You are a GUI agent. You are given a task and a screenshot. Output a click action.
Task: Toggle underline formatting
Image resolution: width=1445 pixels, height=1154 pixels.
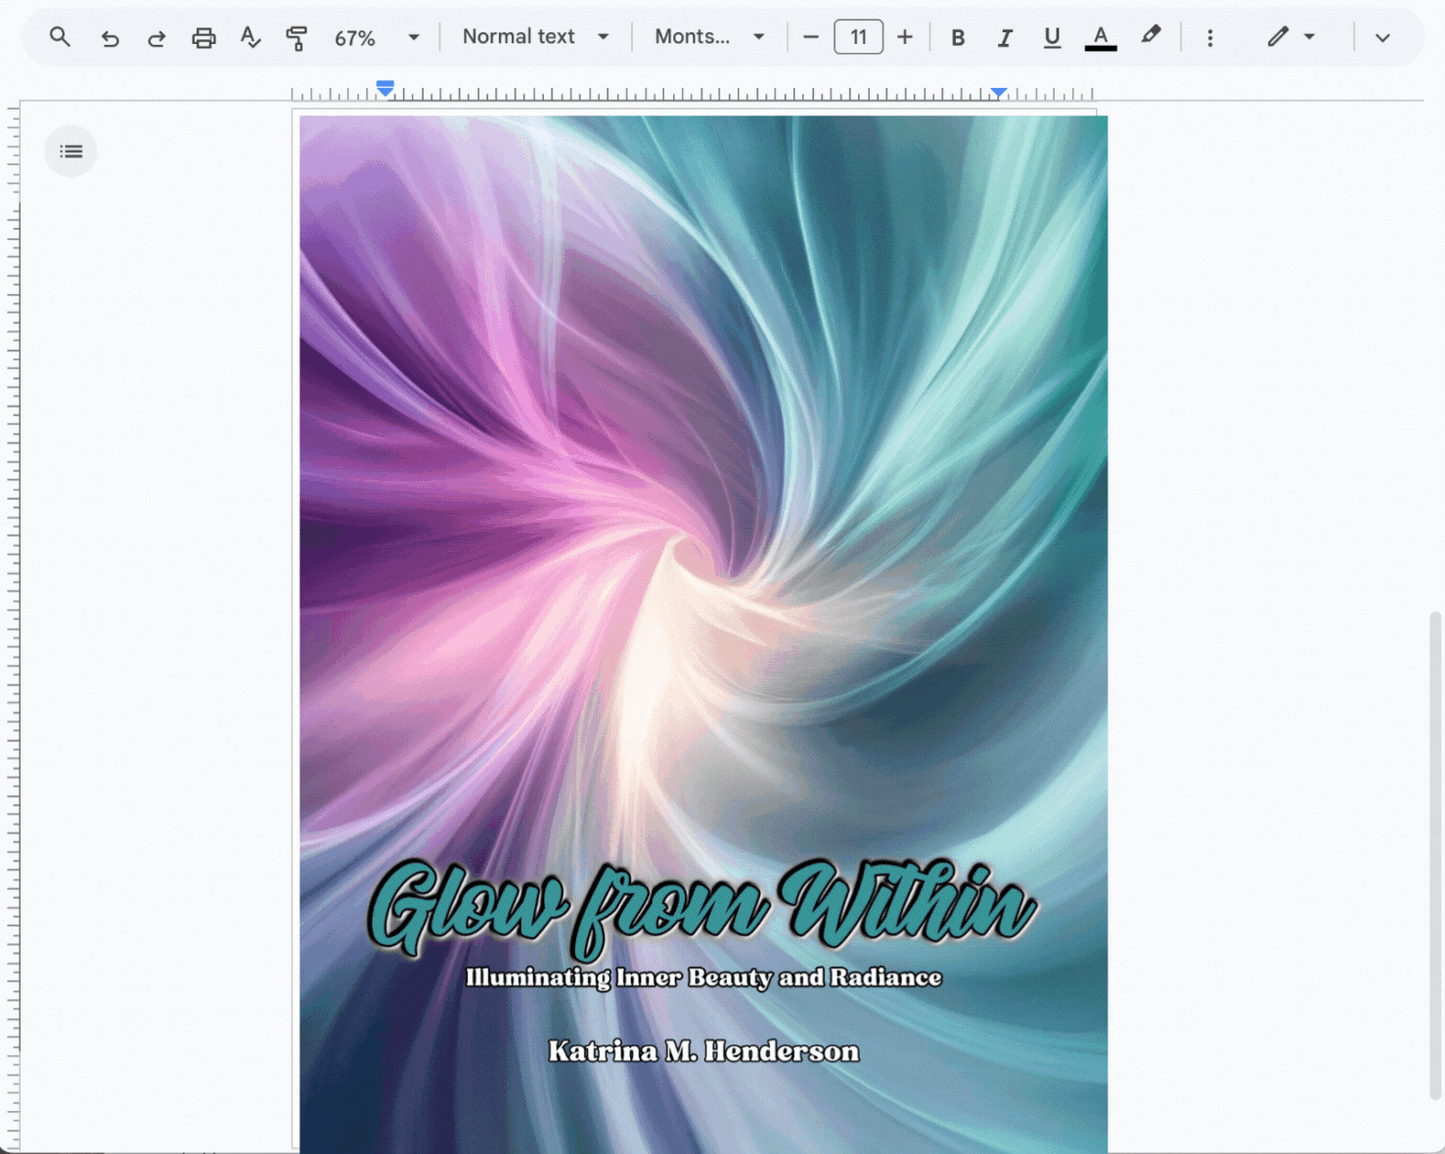1051,37
